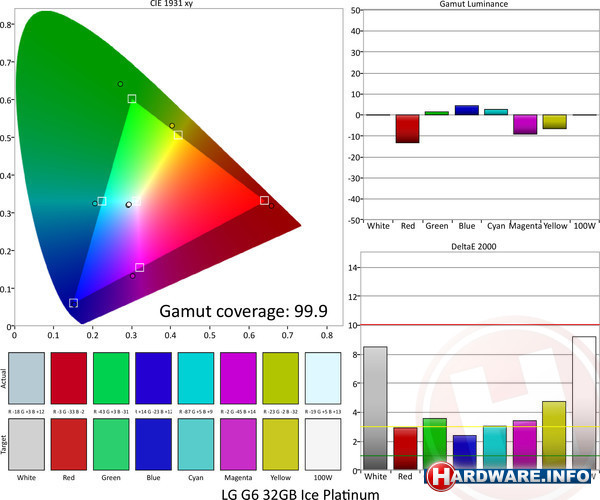Click the green target square on CIE diagram
The height and width of the screenshot is (500, 600).
coord(132,99)
